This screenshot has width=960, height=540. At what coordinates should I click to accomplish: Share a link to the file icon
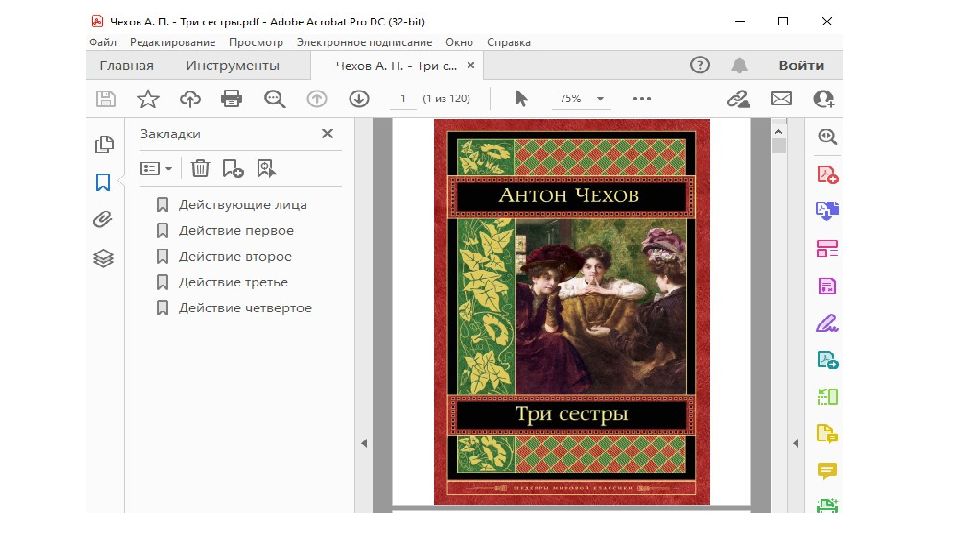click(738, 99)
